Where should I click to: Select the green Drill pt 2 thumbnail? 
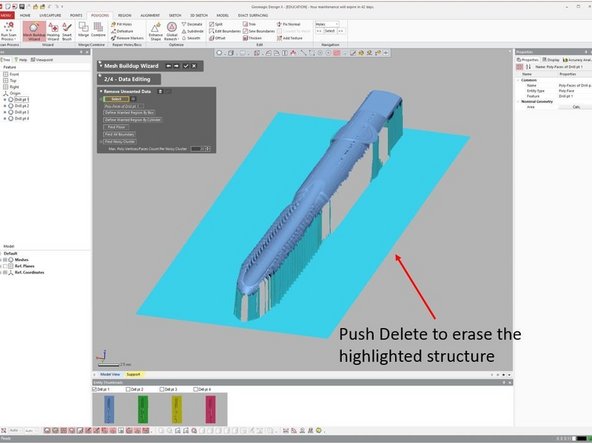tap(143, 409)
